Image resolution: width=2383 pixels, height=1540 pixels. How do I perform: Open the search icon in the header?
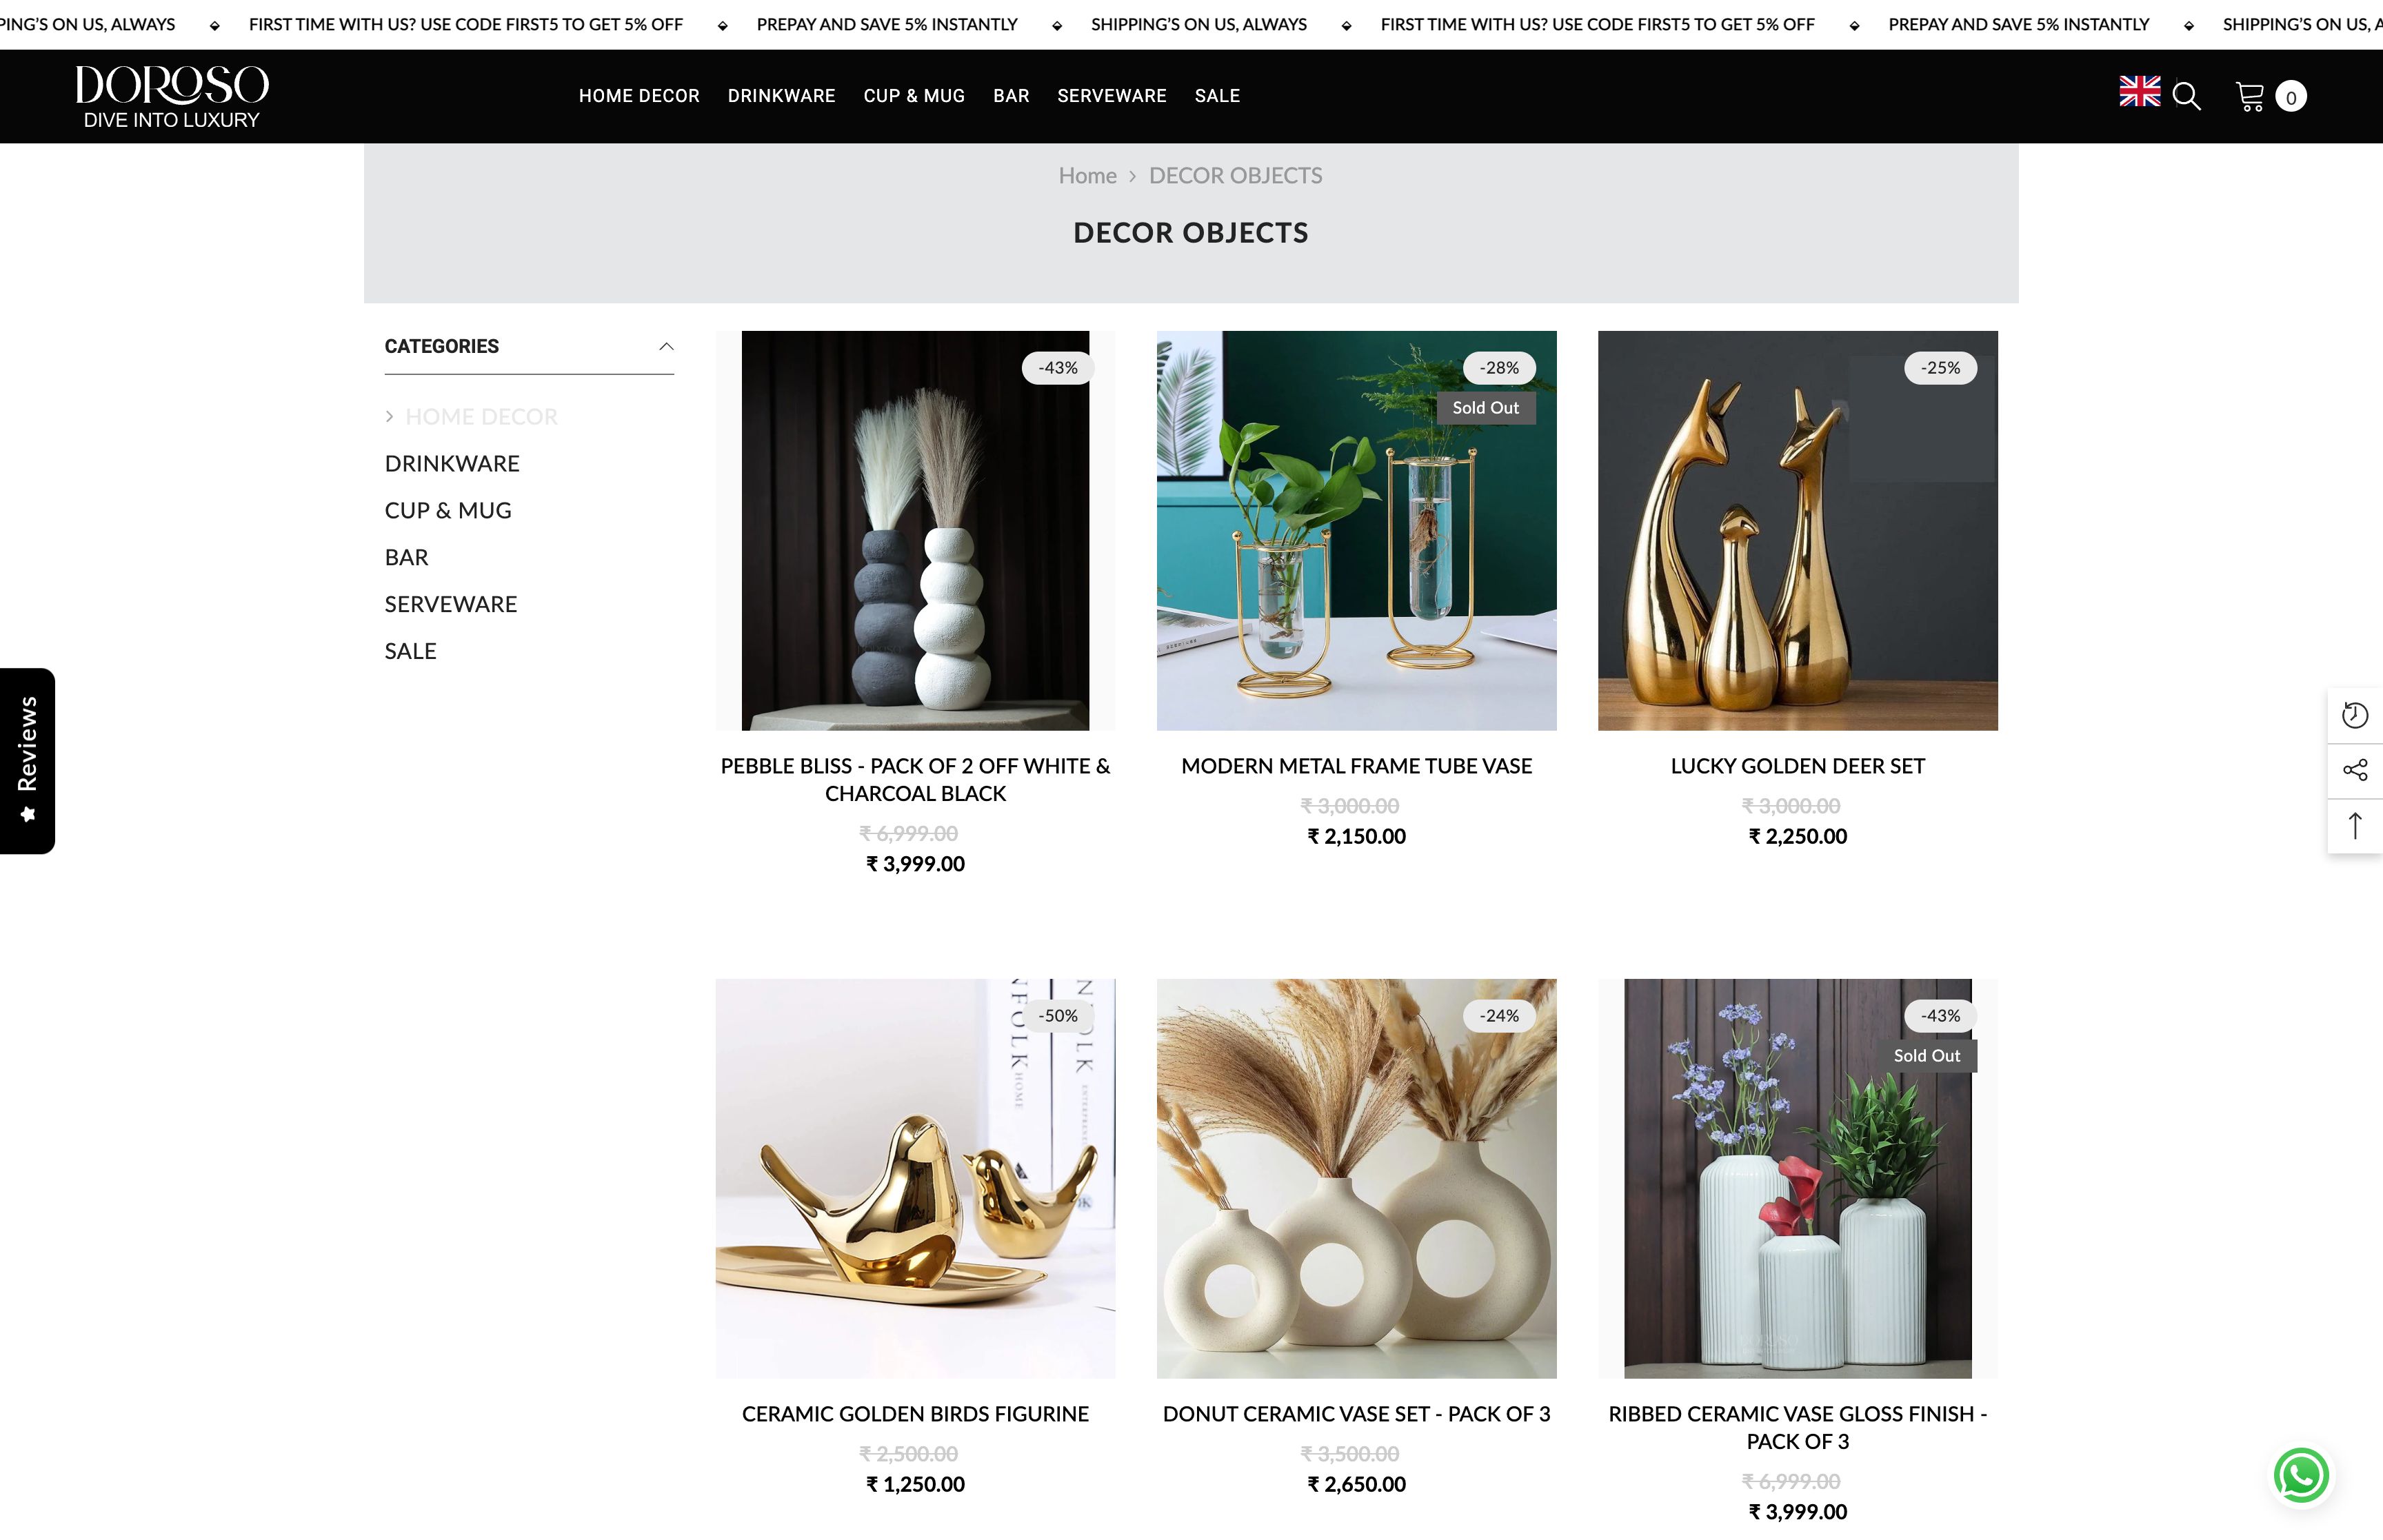tap(2186, 95)
